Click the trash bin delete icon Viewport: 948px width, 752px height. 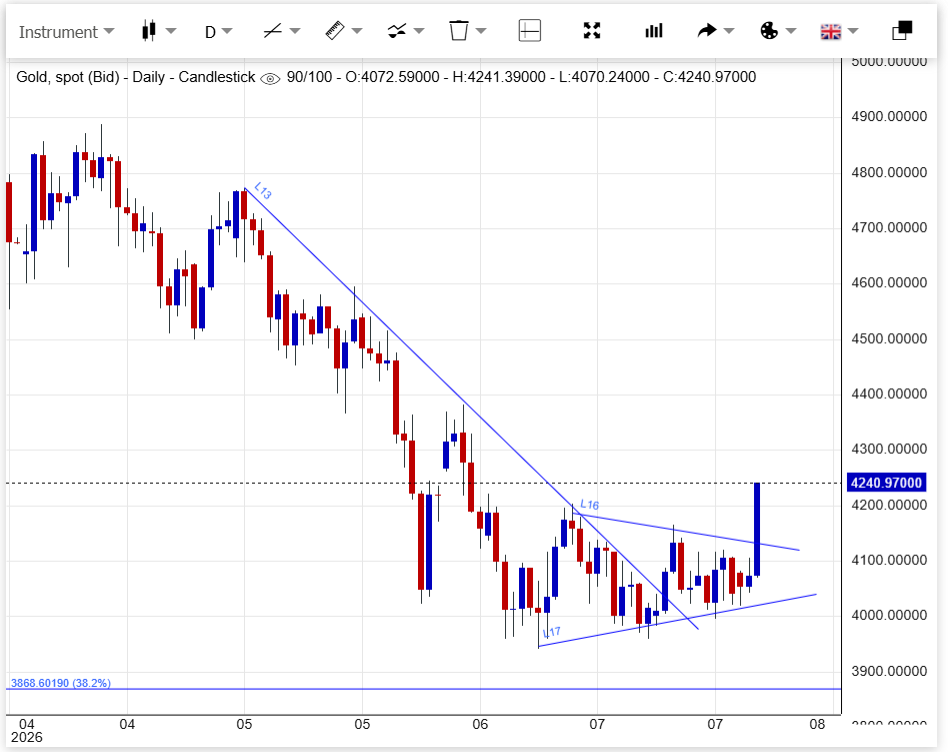459,30
